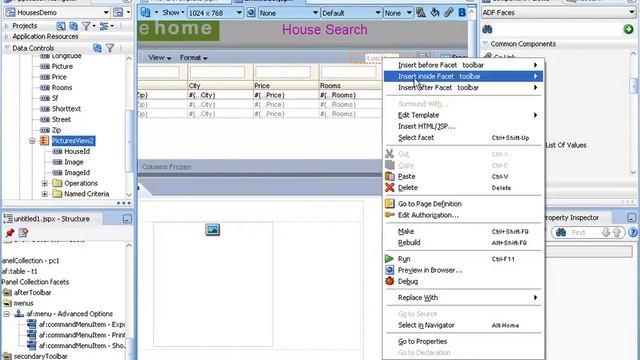The height and width of the screenshot is (360, 640).
Task: Open the Replace With submenu
Action: click(463, 298)
